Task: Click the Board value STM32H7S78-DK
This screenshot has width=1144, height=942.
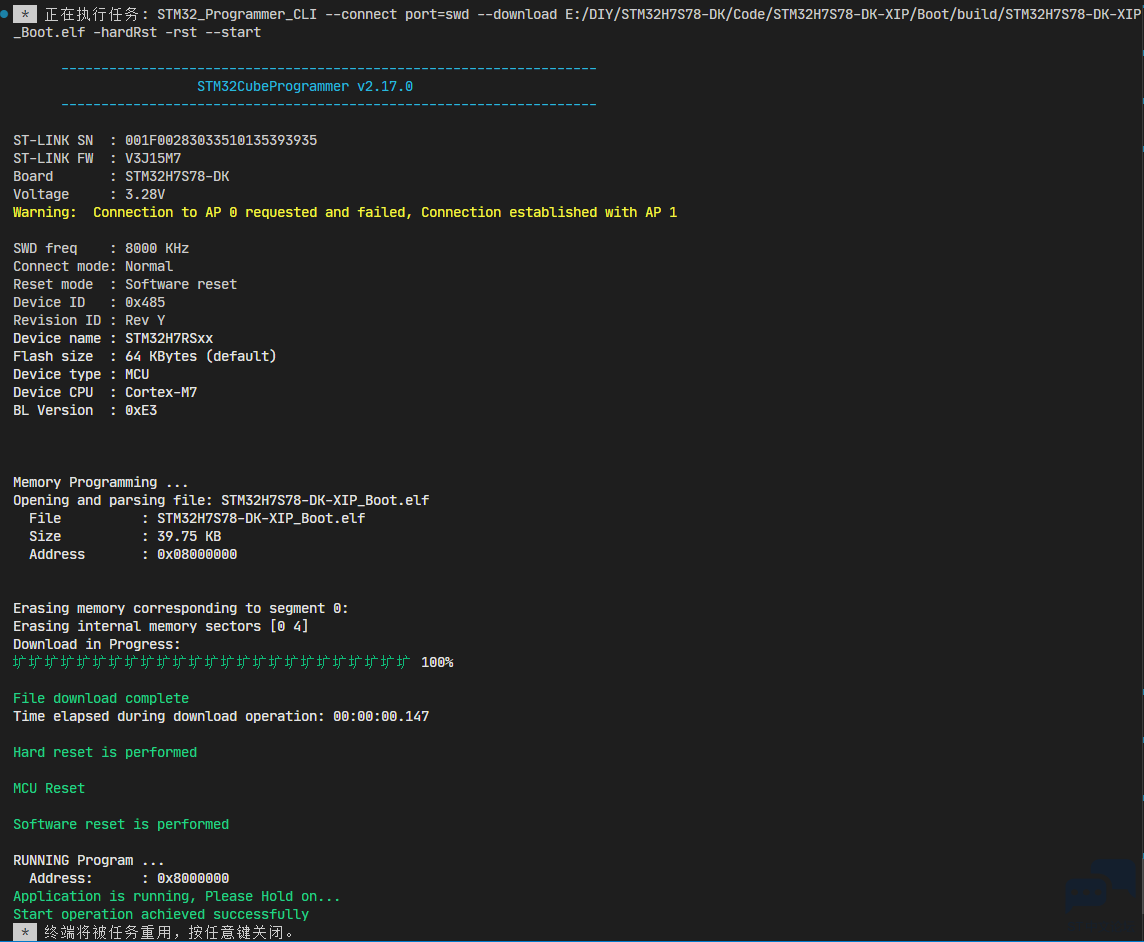Action: pyautogui.click(x=177, y=177)
